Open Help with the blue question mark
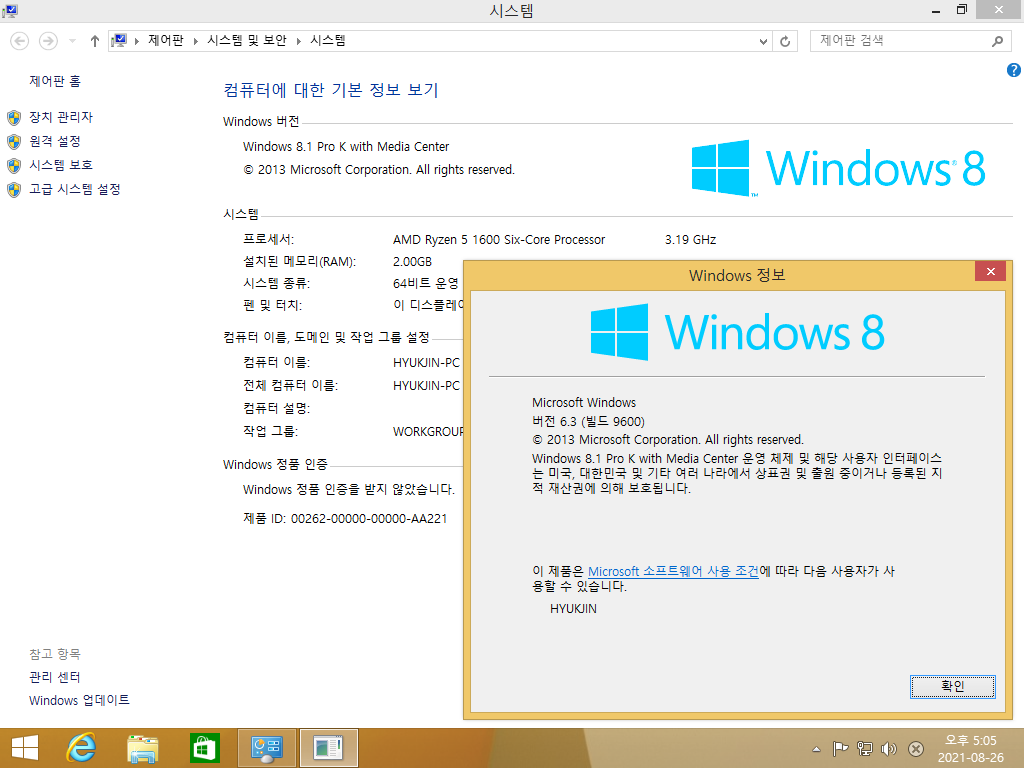1024x768 pixels. tap(1014, 70)
